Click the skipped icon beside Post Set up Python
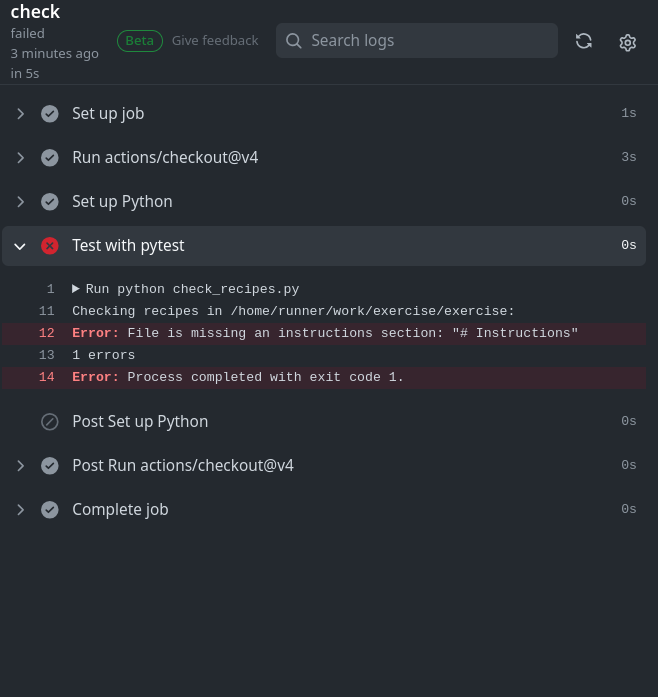The image size is (658, 697). pos(50,422)
